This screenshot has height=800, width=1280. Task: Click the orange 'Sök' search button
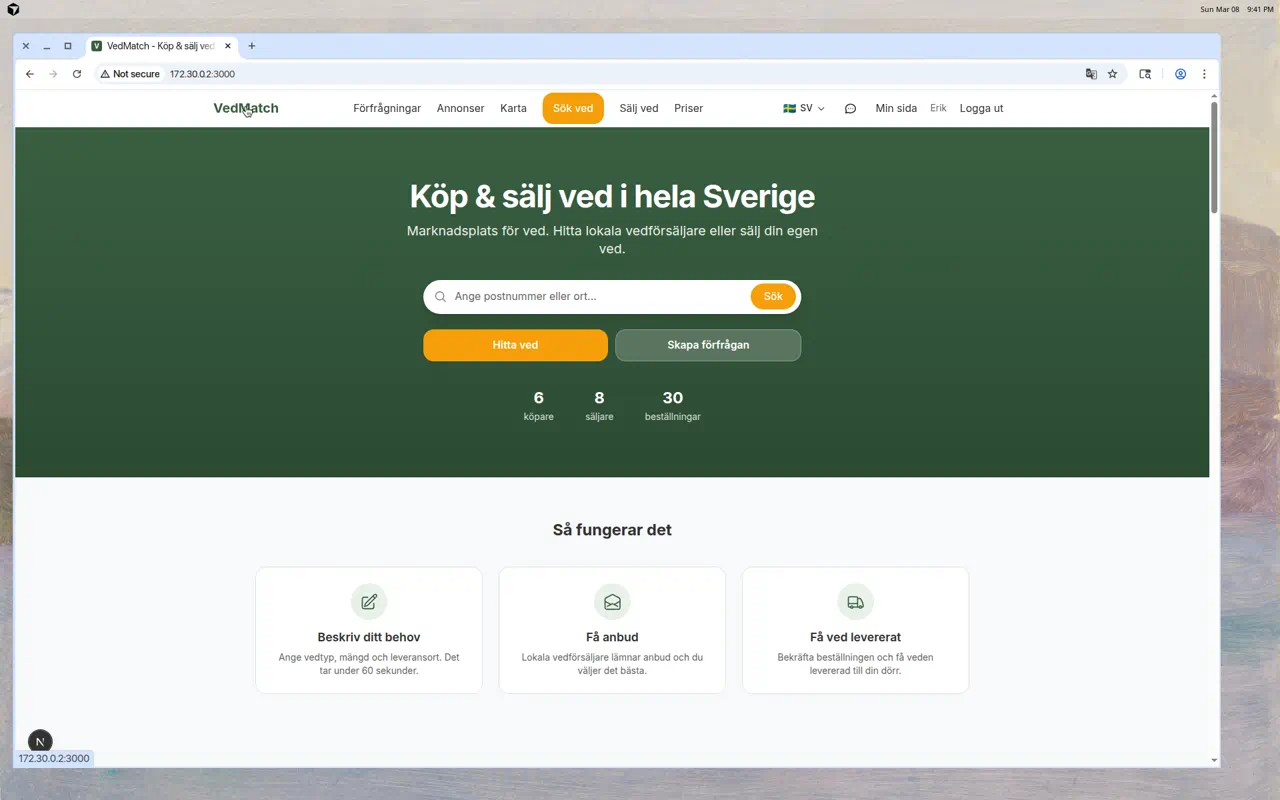coord(772,296)
